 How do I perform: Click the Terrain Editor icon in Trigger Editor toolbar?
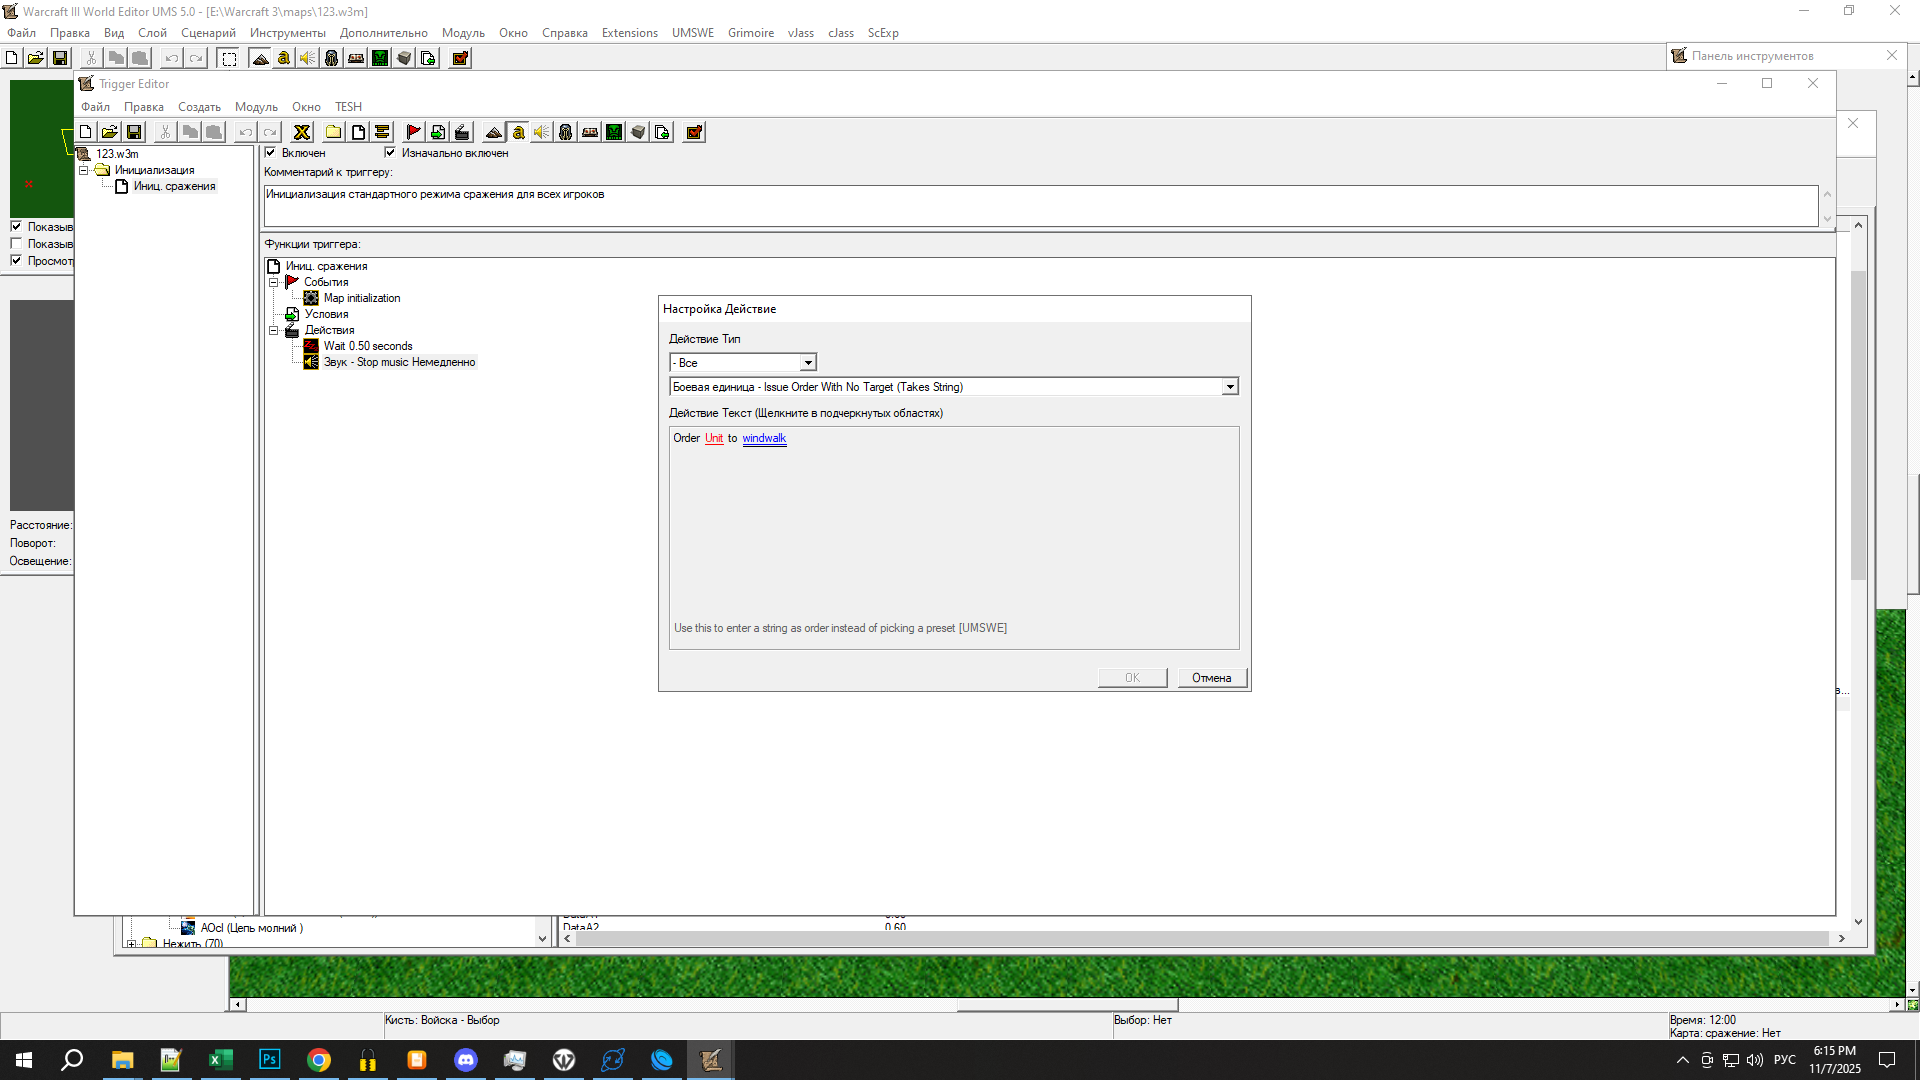(494, 132)
